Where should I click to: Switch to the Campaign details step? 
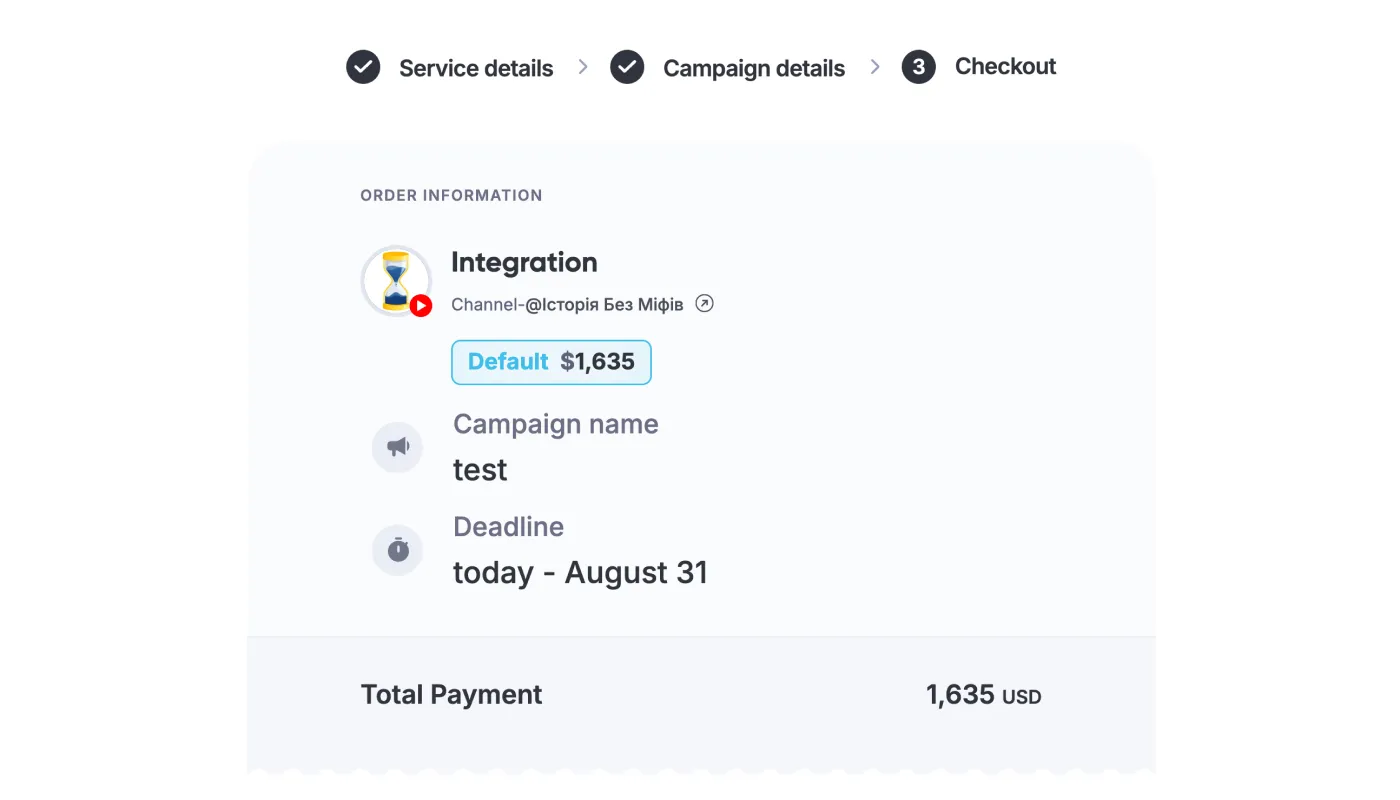753,67
